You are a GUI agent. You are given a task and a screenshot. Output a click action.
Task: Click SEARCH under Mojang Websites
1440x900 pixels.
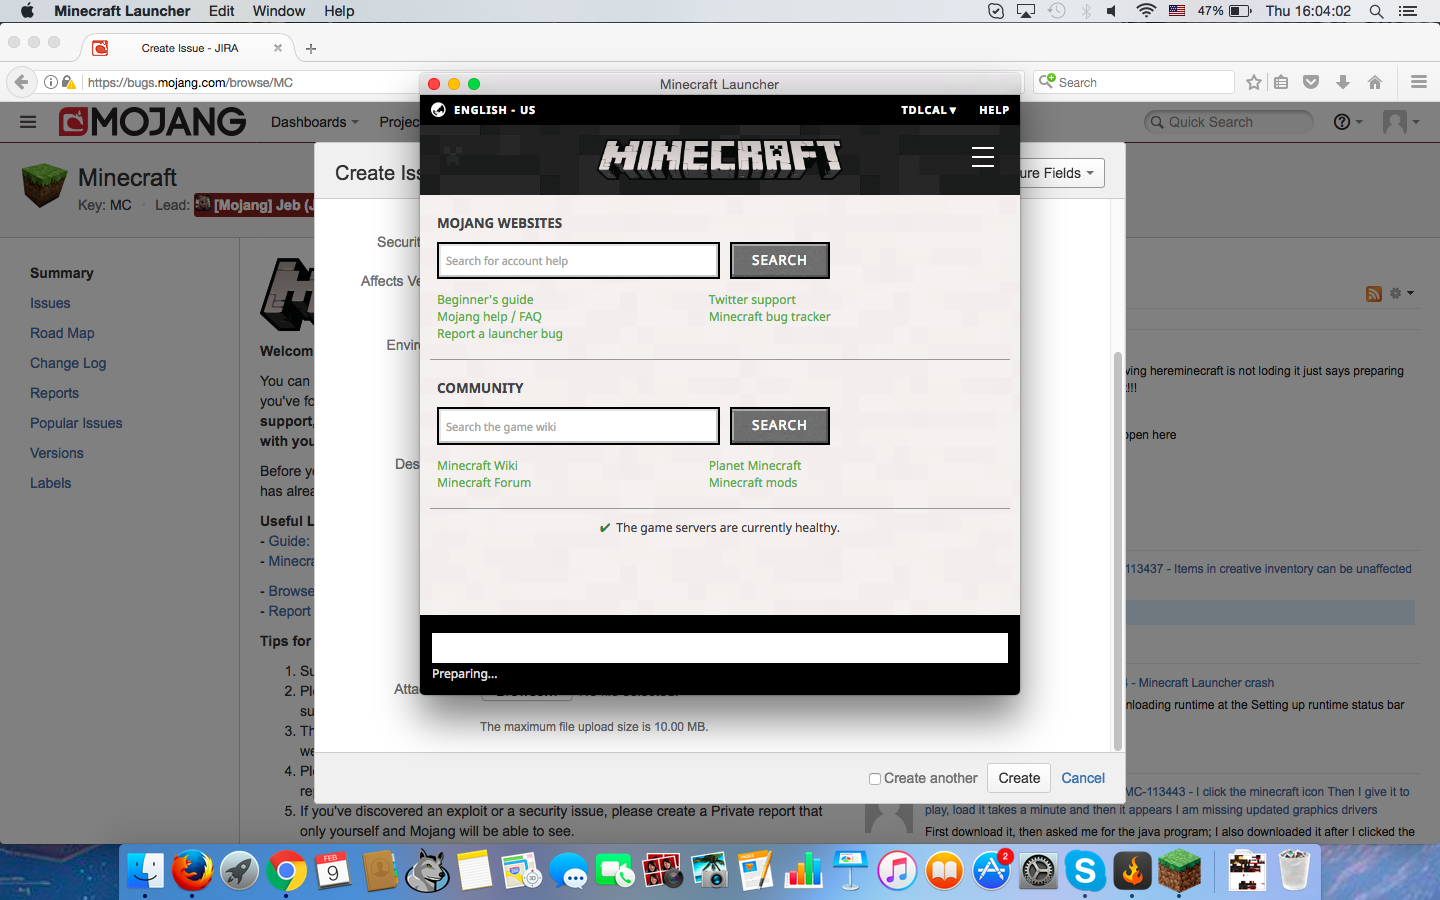point(779,260)
